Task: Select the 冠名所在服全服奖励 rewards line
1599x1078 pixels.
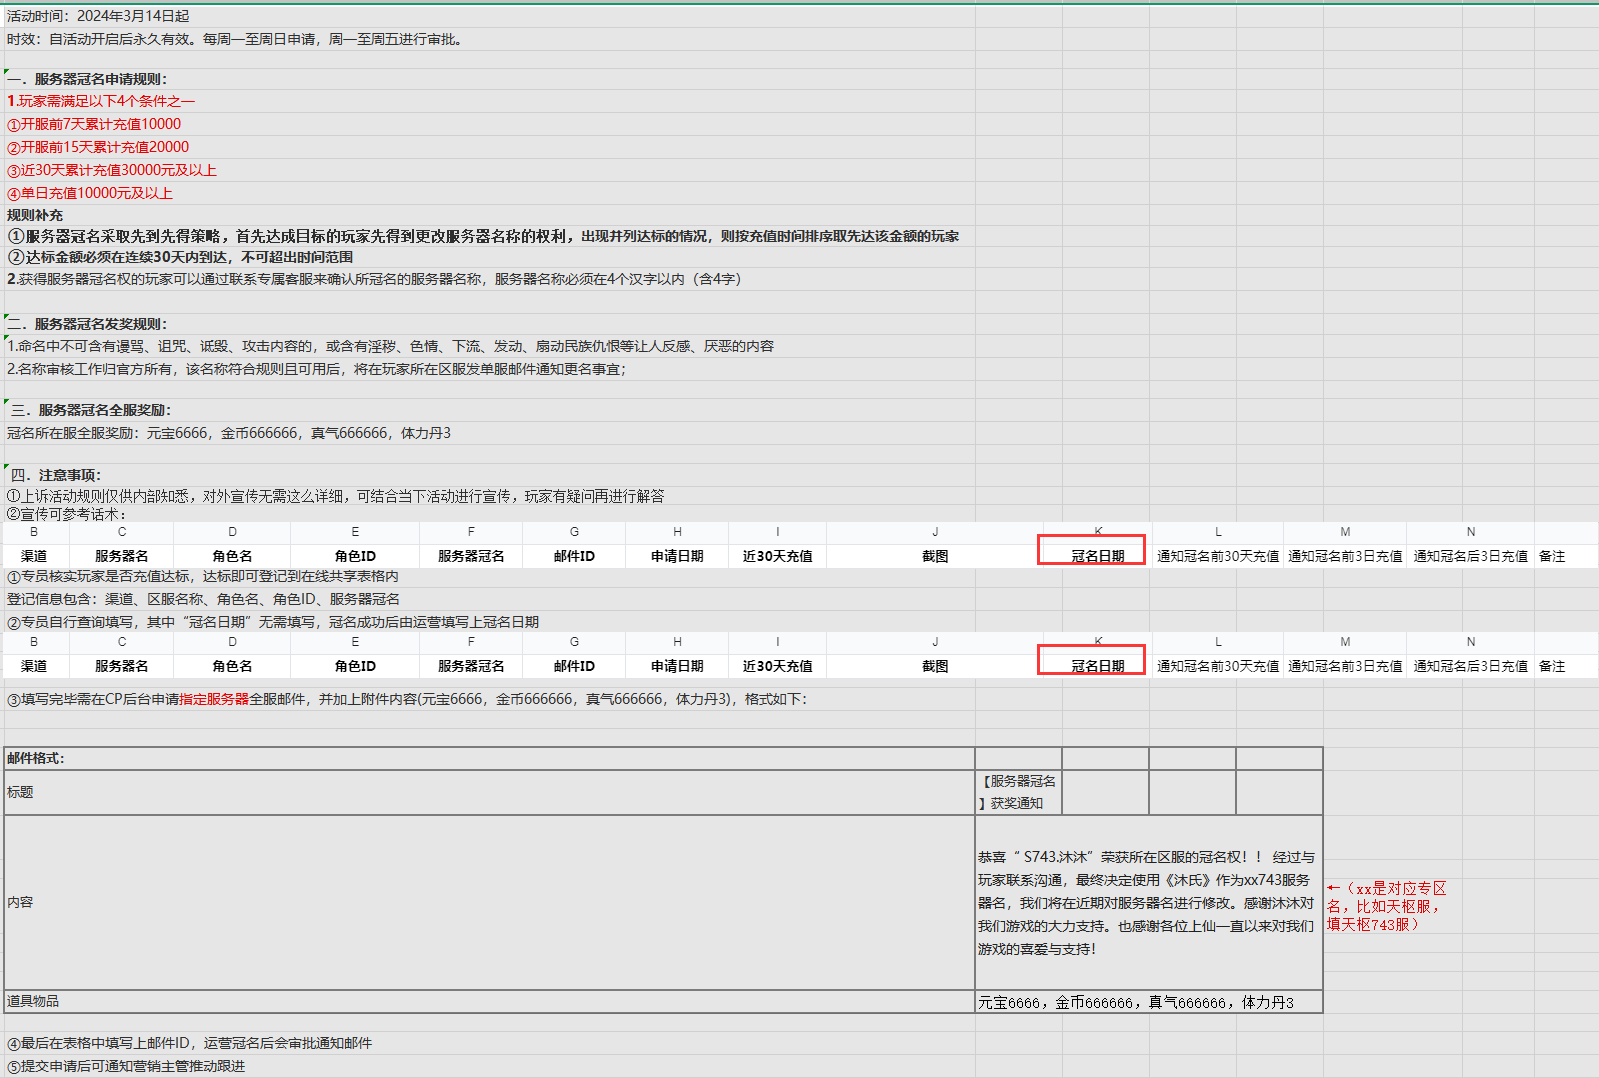Action: point(229,433)
